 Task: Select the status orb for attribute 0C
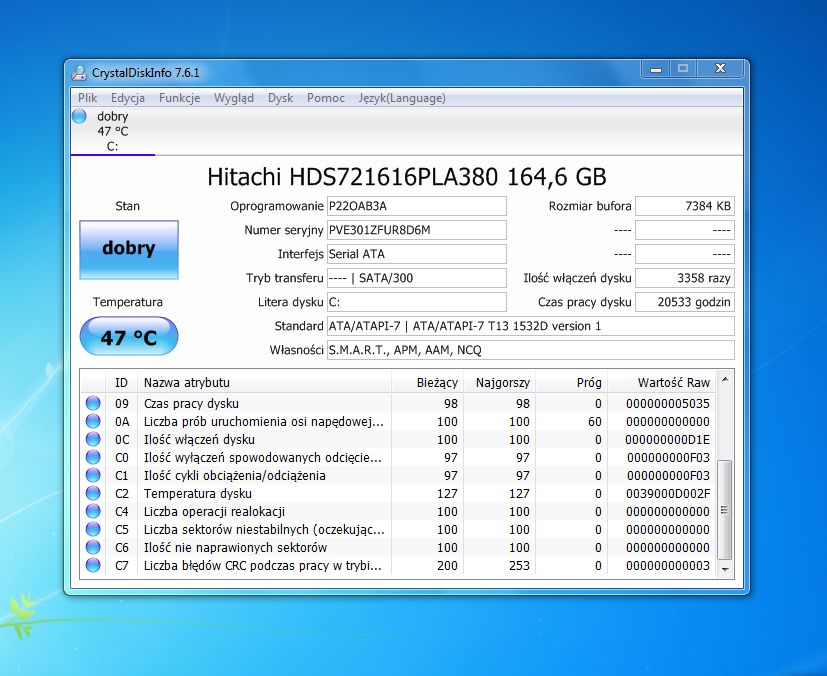click(x=93, y=439)
